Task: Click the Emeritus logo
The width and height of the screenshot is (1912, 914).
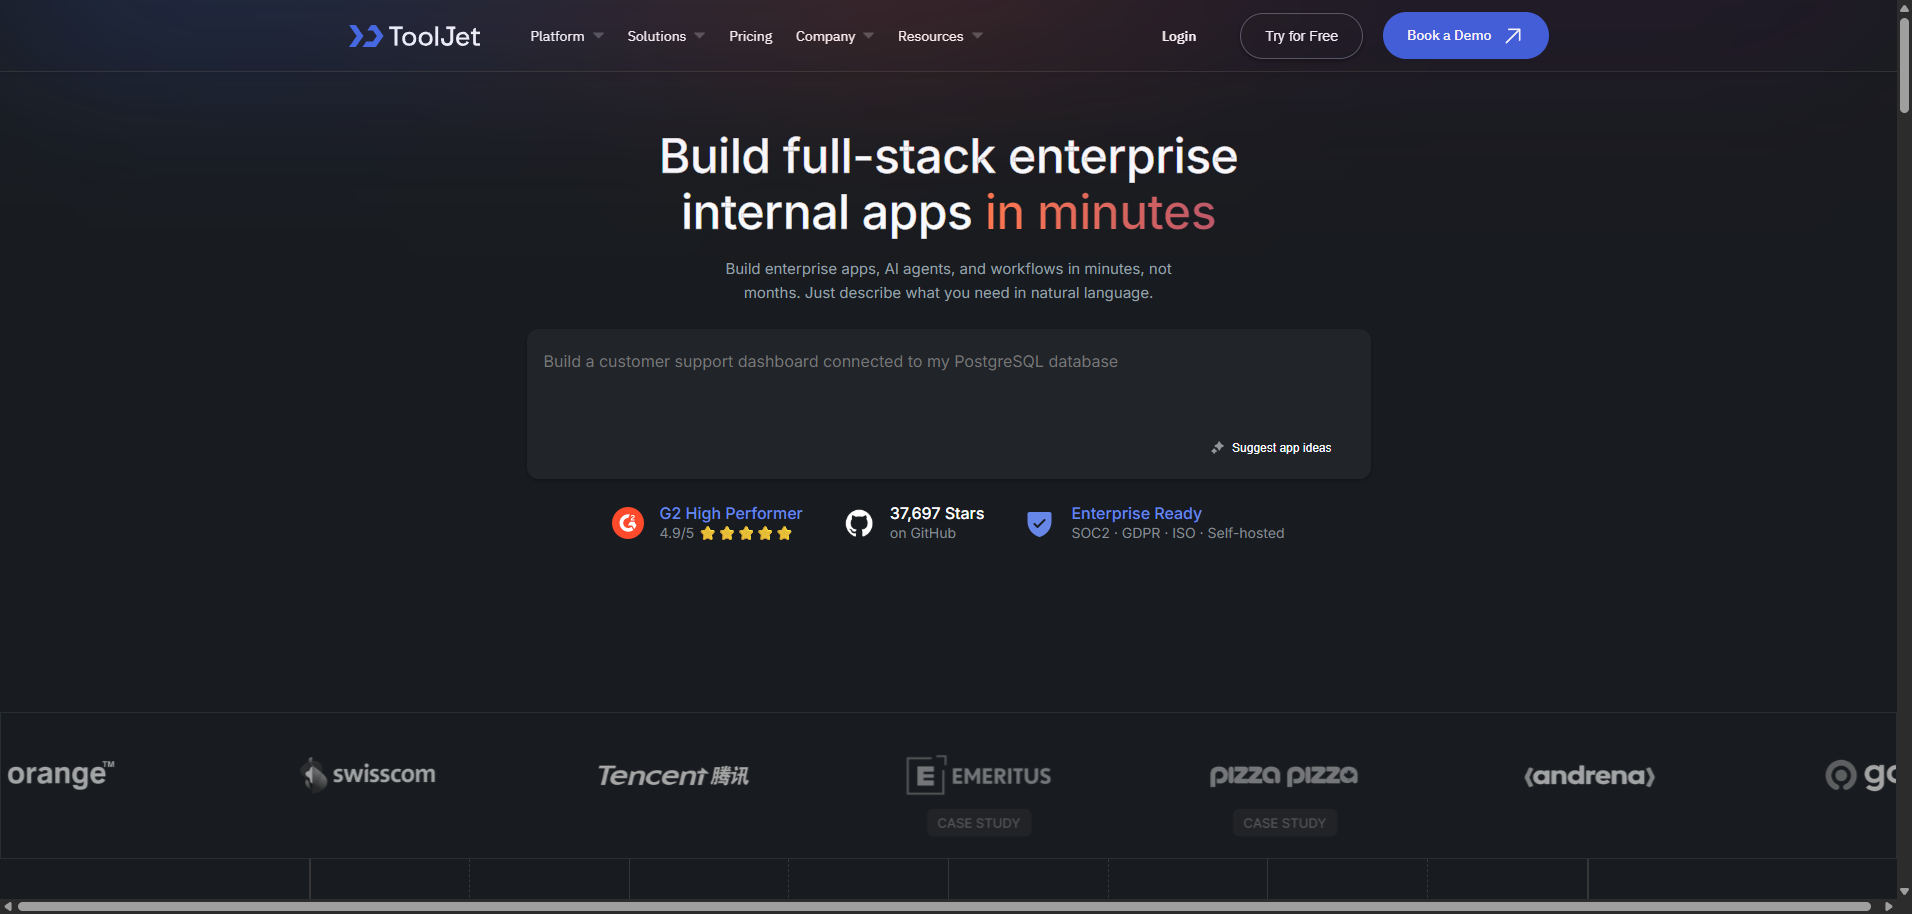Action: point(978,775)
